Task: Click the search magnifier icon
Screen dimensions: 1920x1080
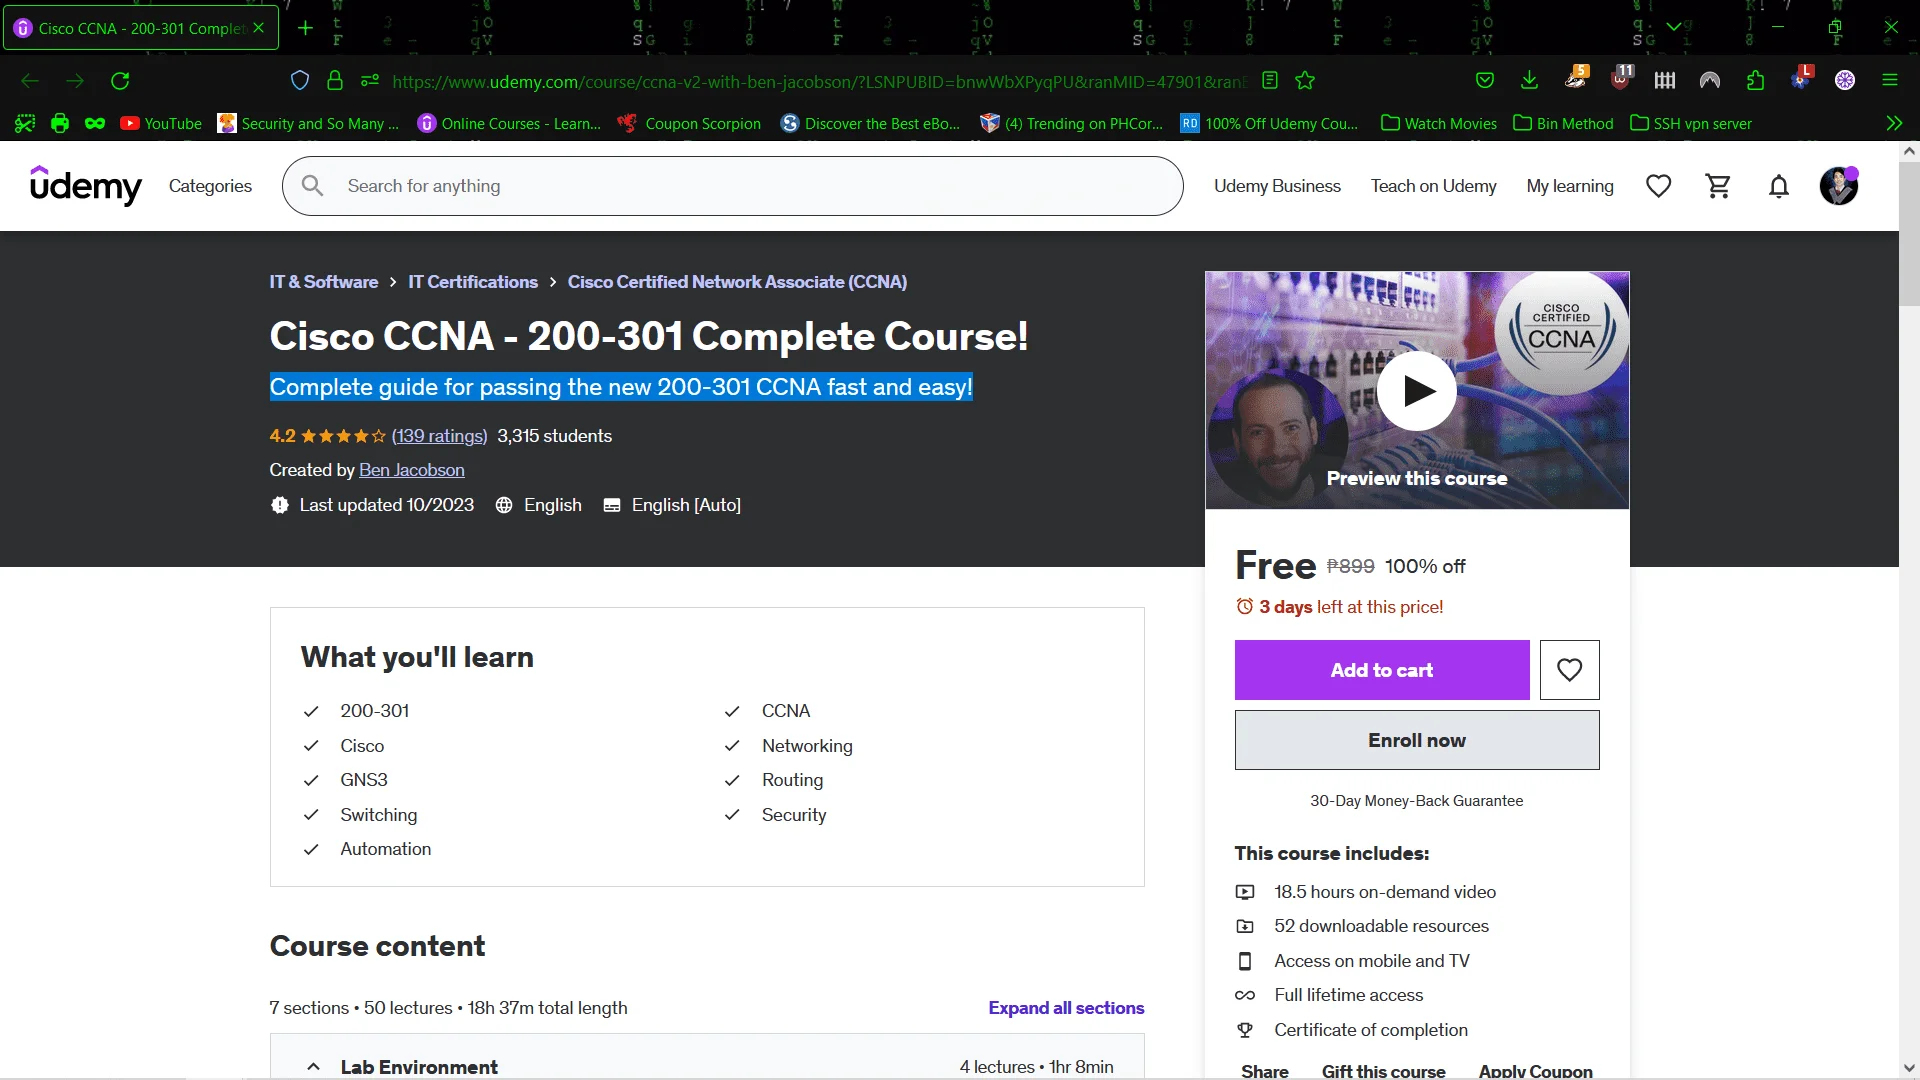Action: [x=313, y=186]
